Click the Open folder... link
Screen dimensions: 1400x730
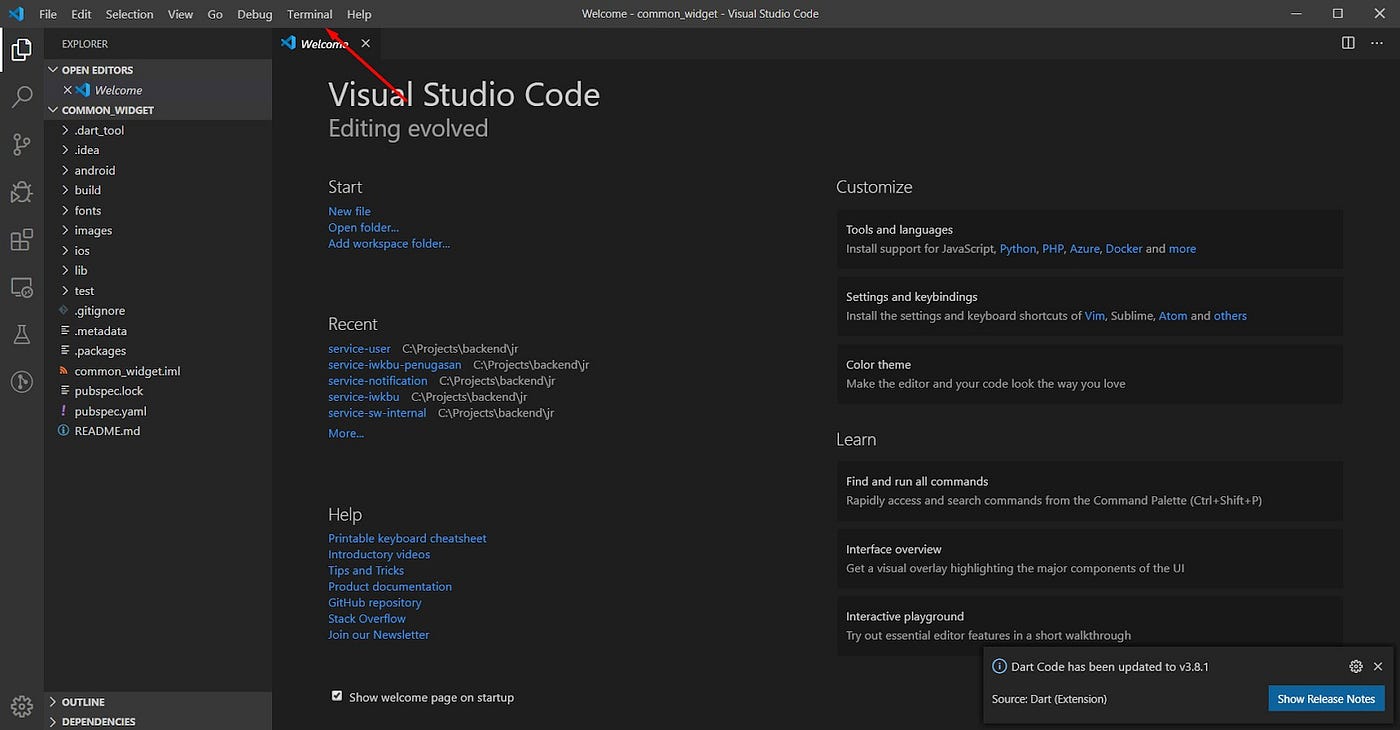click(x=363, y=227)
